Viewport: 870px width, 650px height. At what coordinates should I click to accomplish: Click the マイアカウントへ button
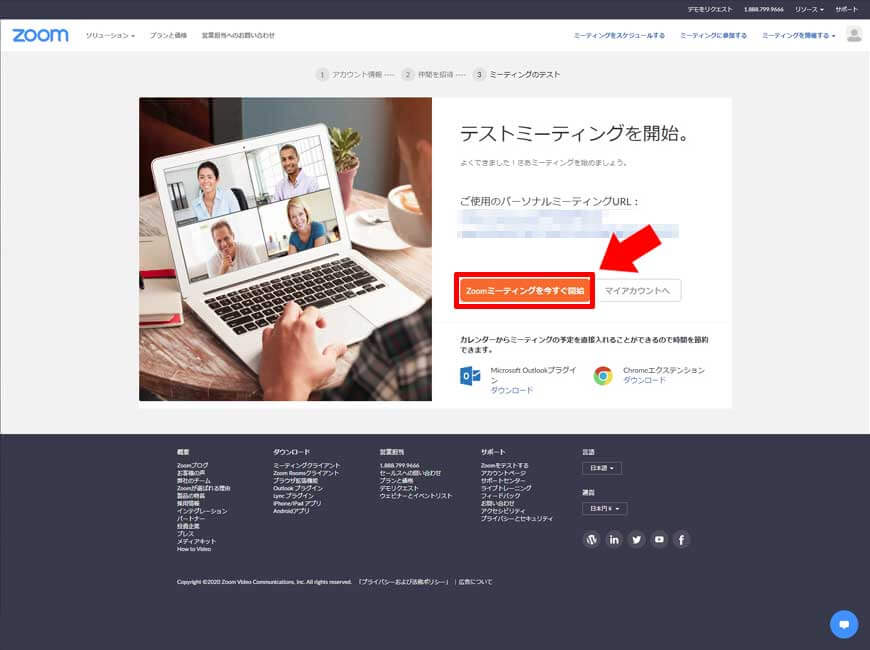tap(638, 290)
